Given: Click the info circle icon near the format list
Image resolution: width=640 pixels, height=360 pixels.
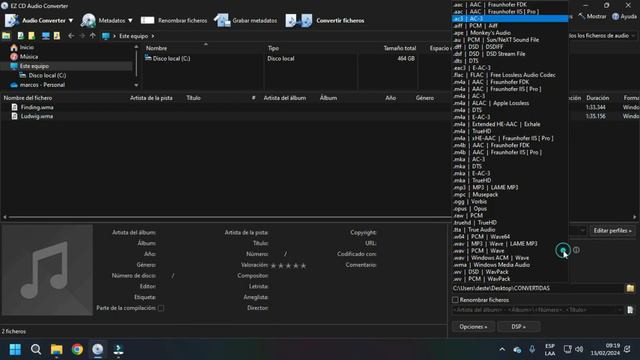Looking at the screenshot, I should point(576,250).
